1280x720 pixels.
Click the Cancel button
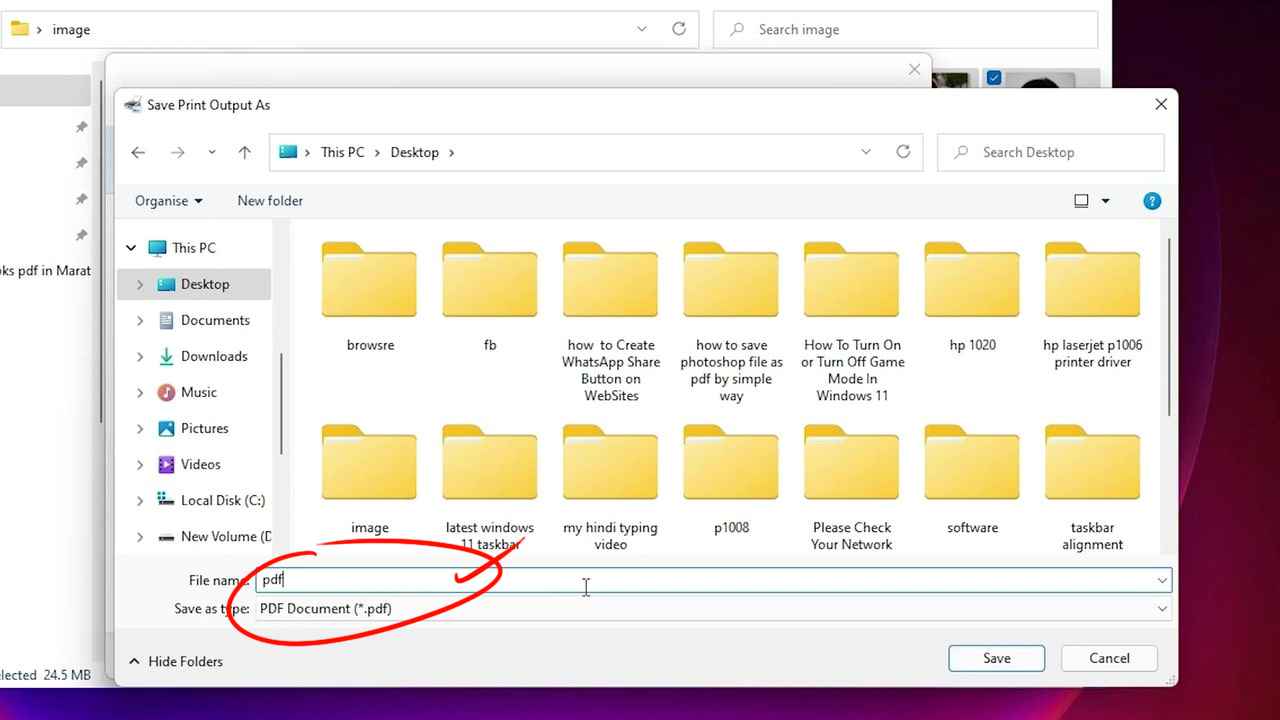coord(1109,658)
